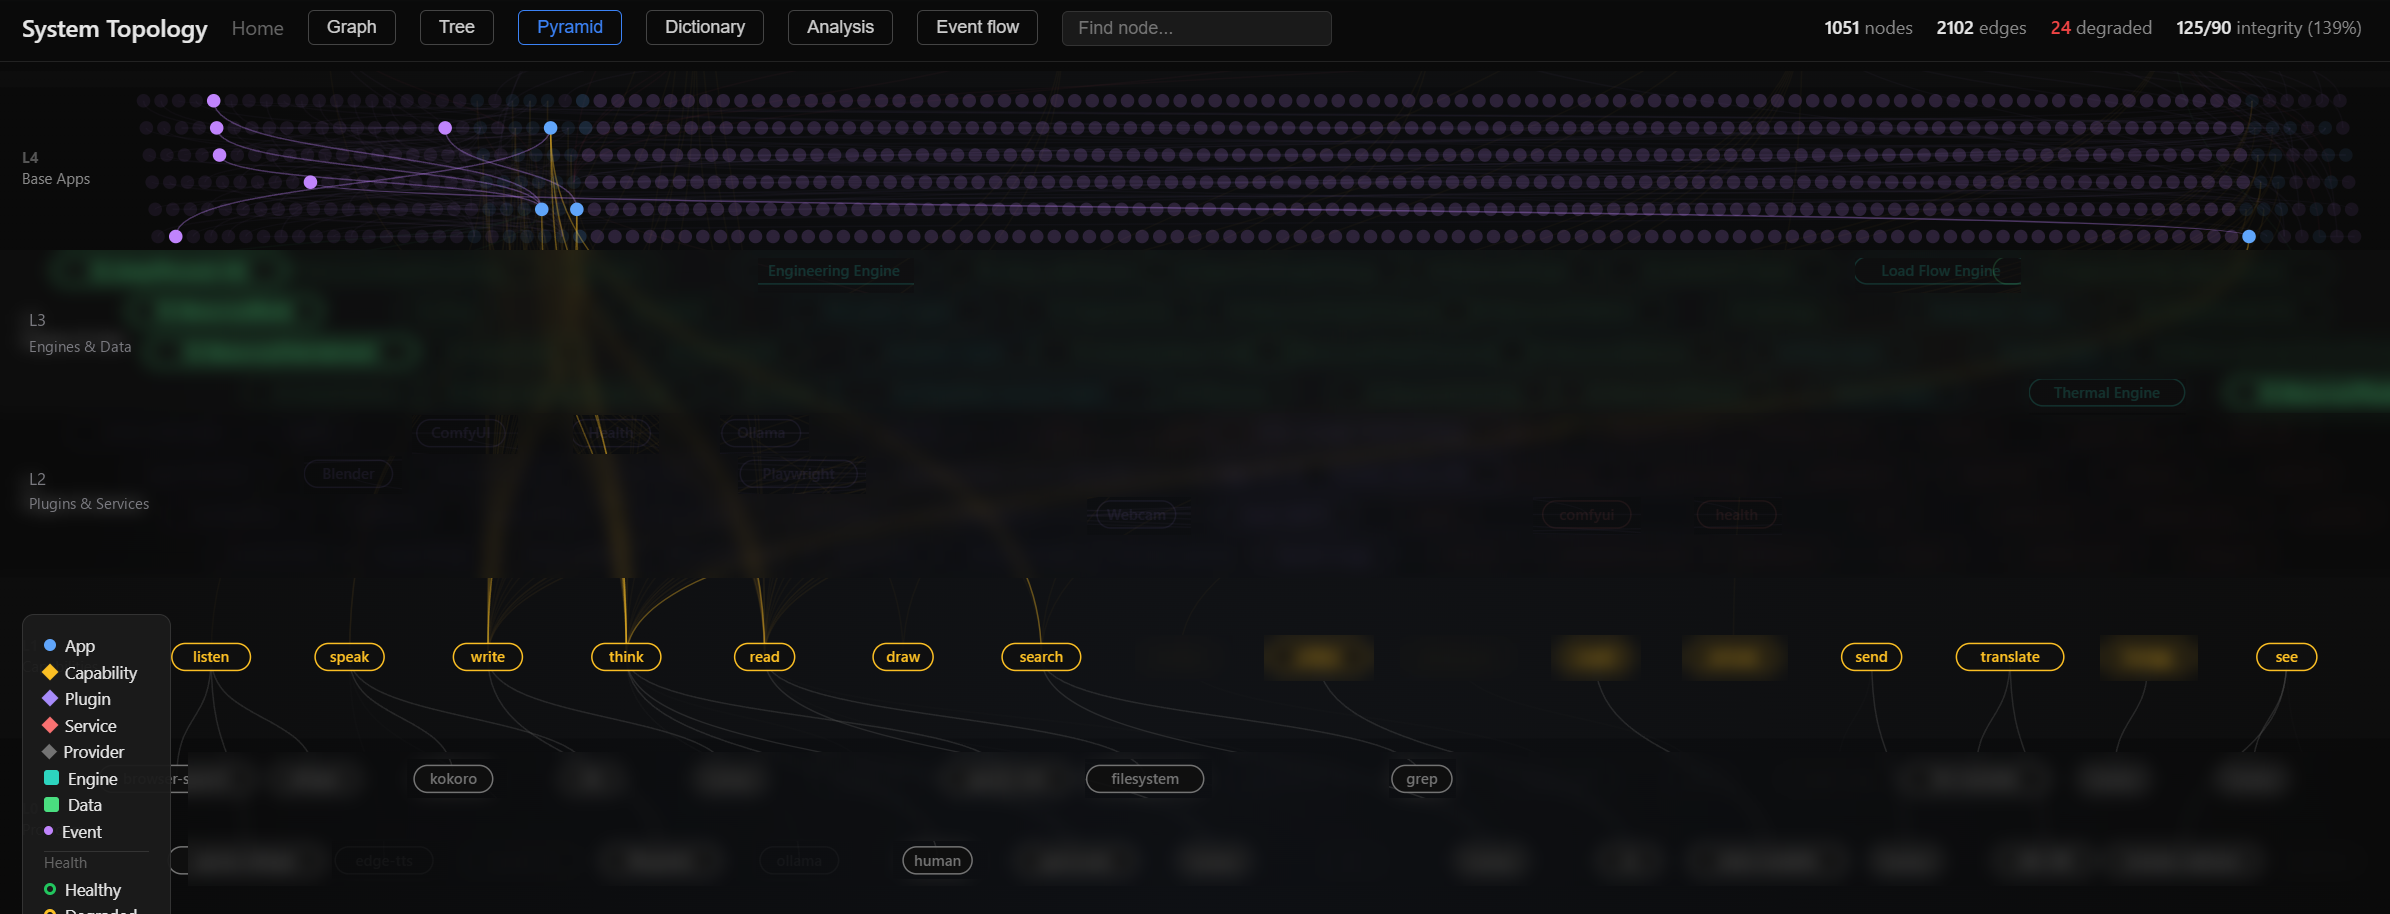Screen dimensions: 2390x914
Task: Select the listen capability node
Action: click(x=211, y=657)
